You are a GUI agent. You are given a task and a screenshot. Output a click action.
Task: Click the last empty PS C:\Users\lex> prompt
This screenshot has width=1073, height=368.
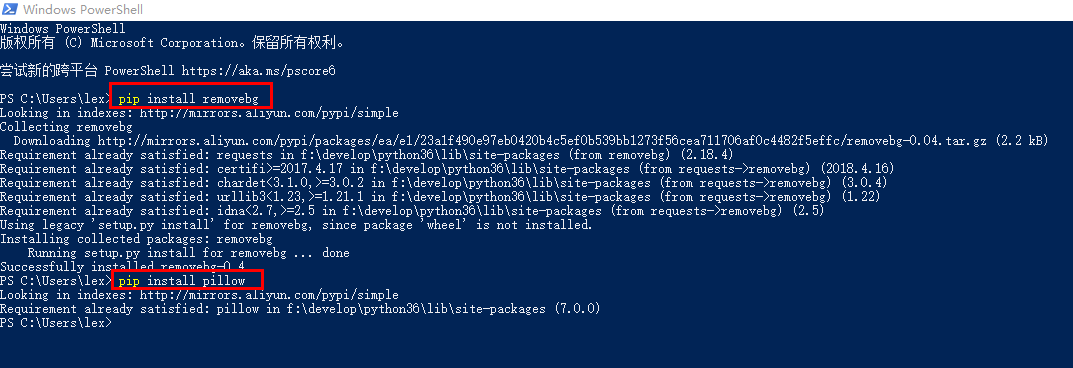[55, 323]
